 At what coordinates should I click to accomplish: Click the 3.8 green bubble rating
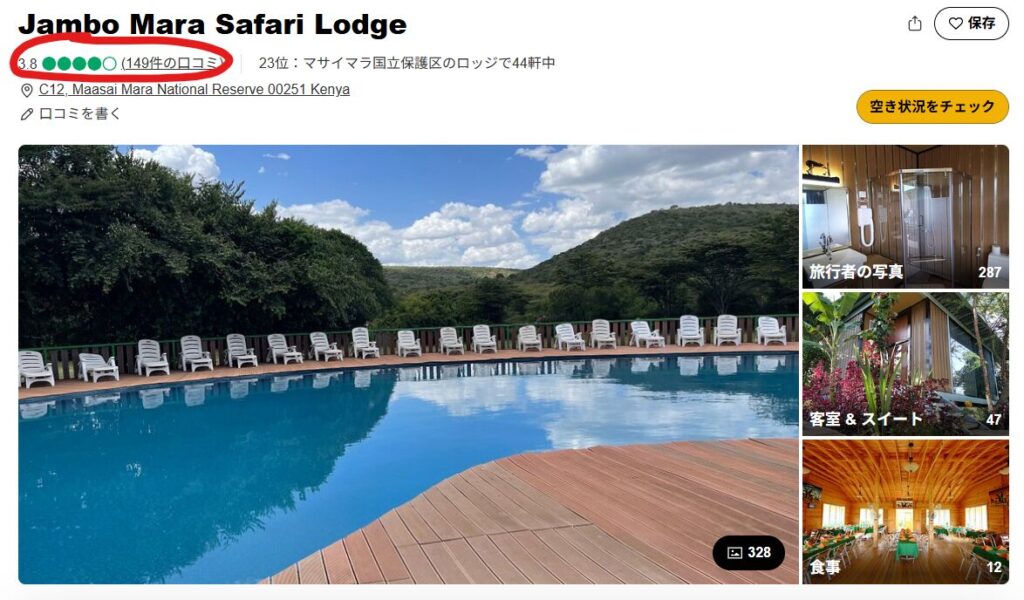point(67,63)
